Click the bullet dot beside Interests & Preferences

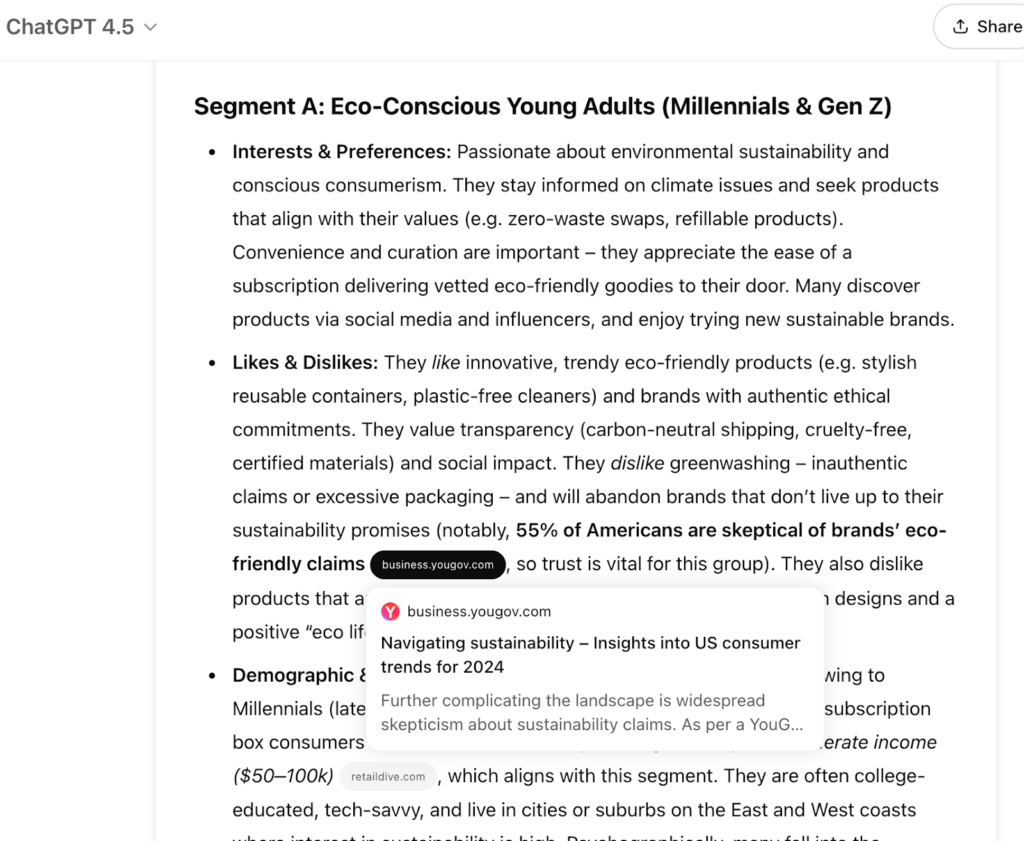(x=212, y=152)
